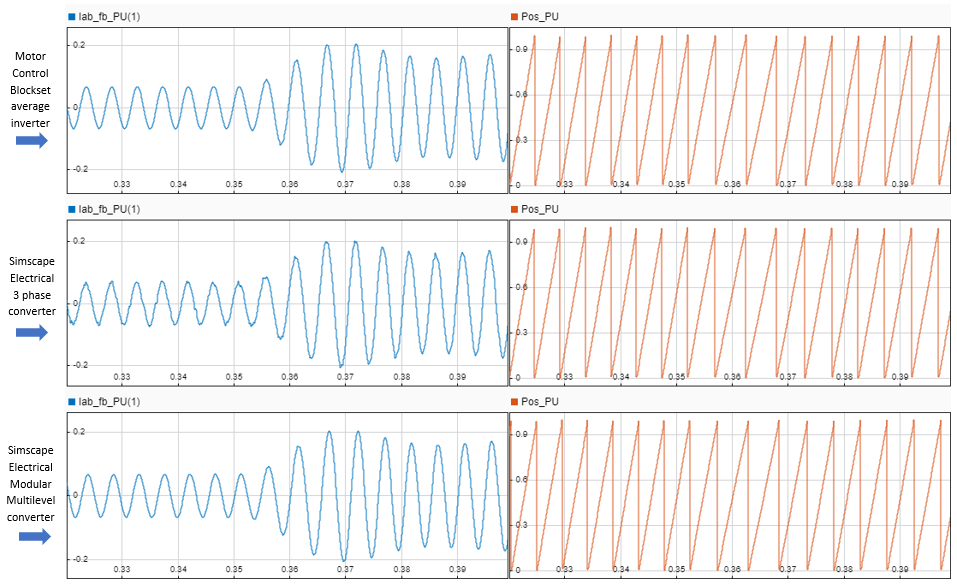This screenshot has width=957, height=585.
Task: Click blue arrow below Modular Multilevel converter label
Action: coord(35,537)
